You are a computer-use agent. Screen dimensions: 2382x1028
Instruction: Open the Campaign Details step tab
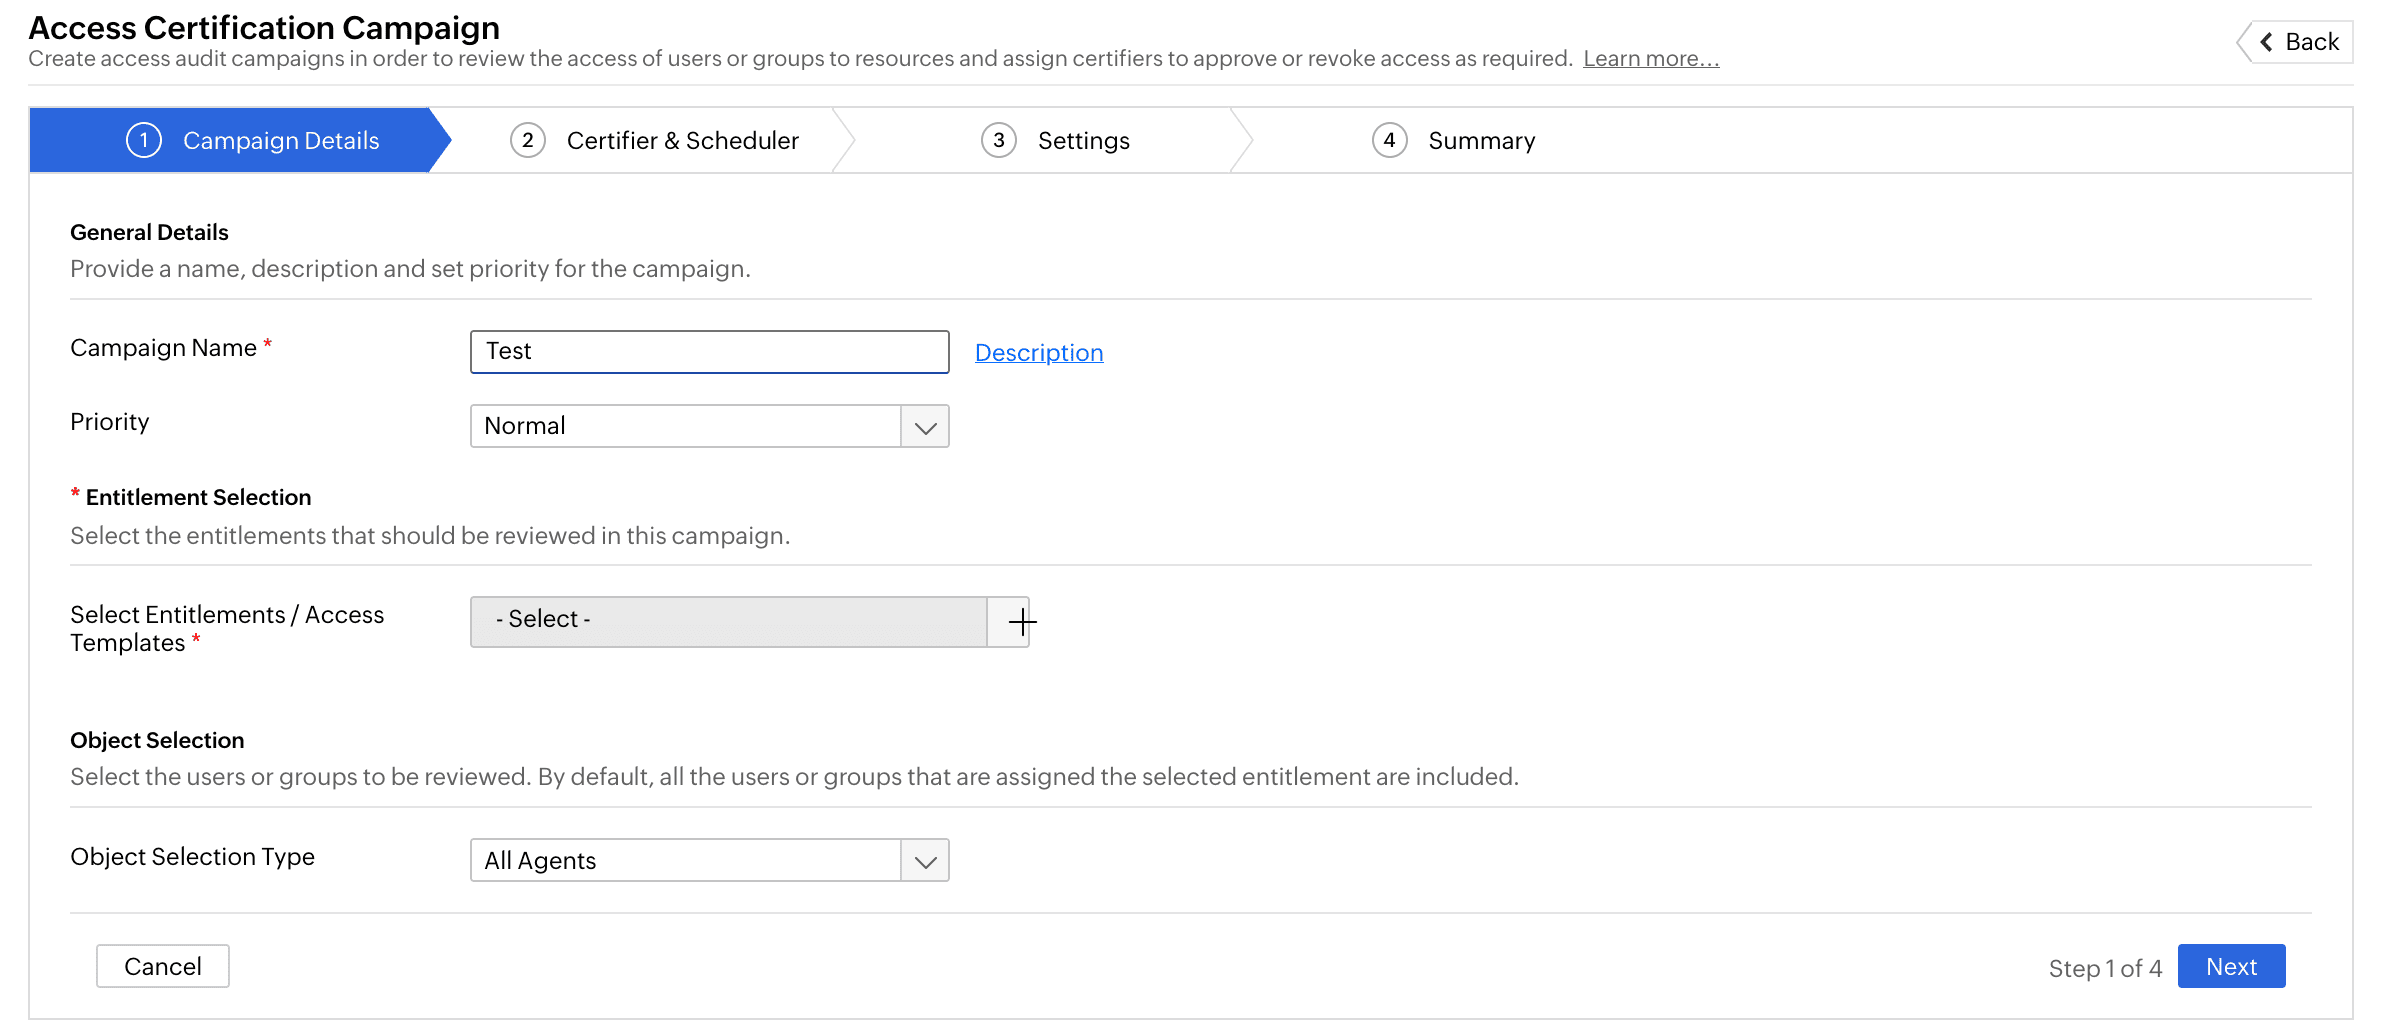[x=240, y=140]
